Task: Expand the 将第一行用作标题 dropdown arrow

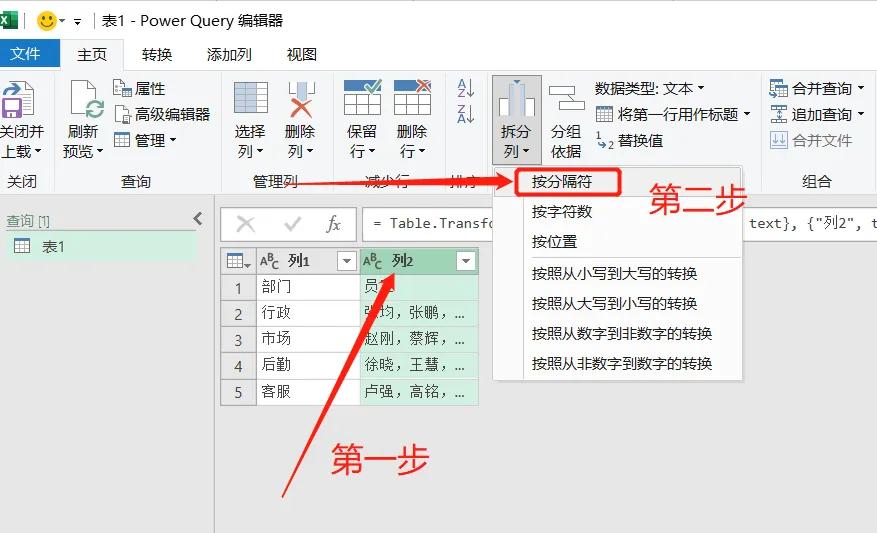Action: 747,114
